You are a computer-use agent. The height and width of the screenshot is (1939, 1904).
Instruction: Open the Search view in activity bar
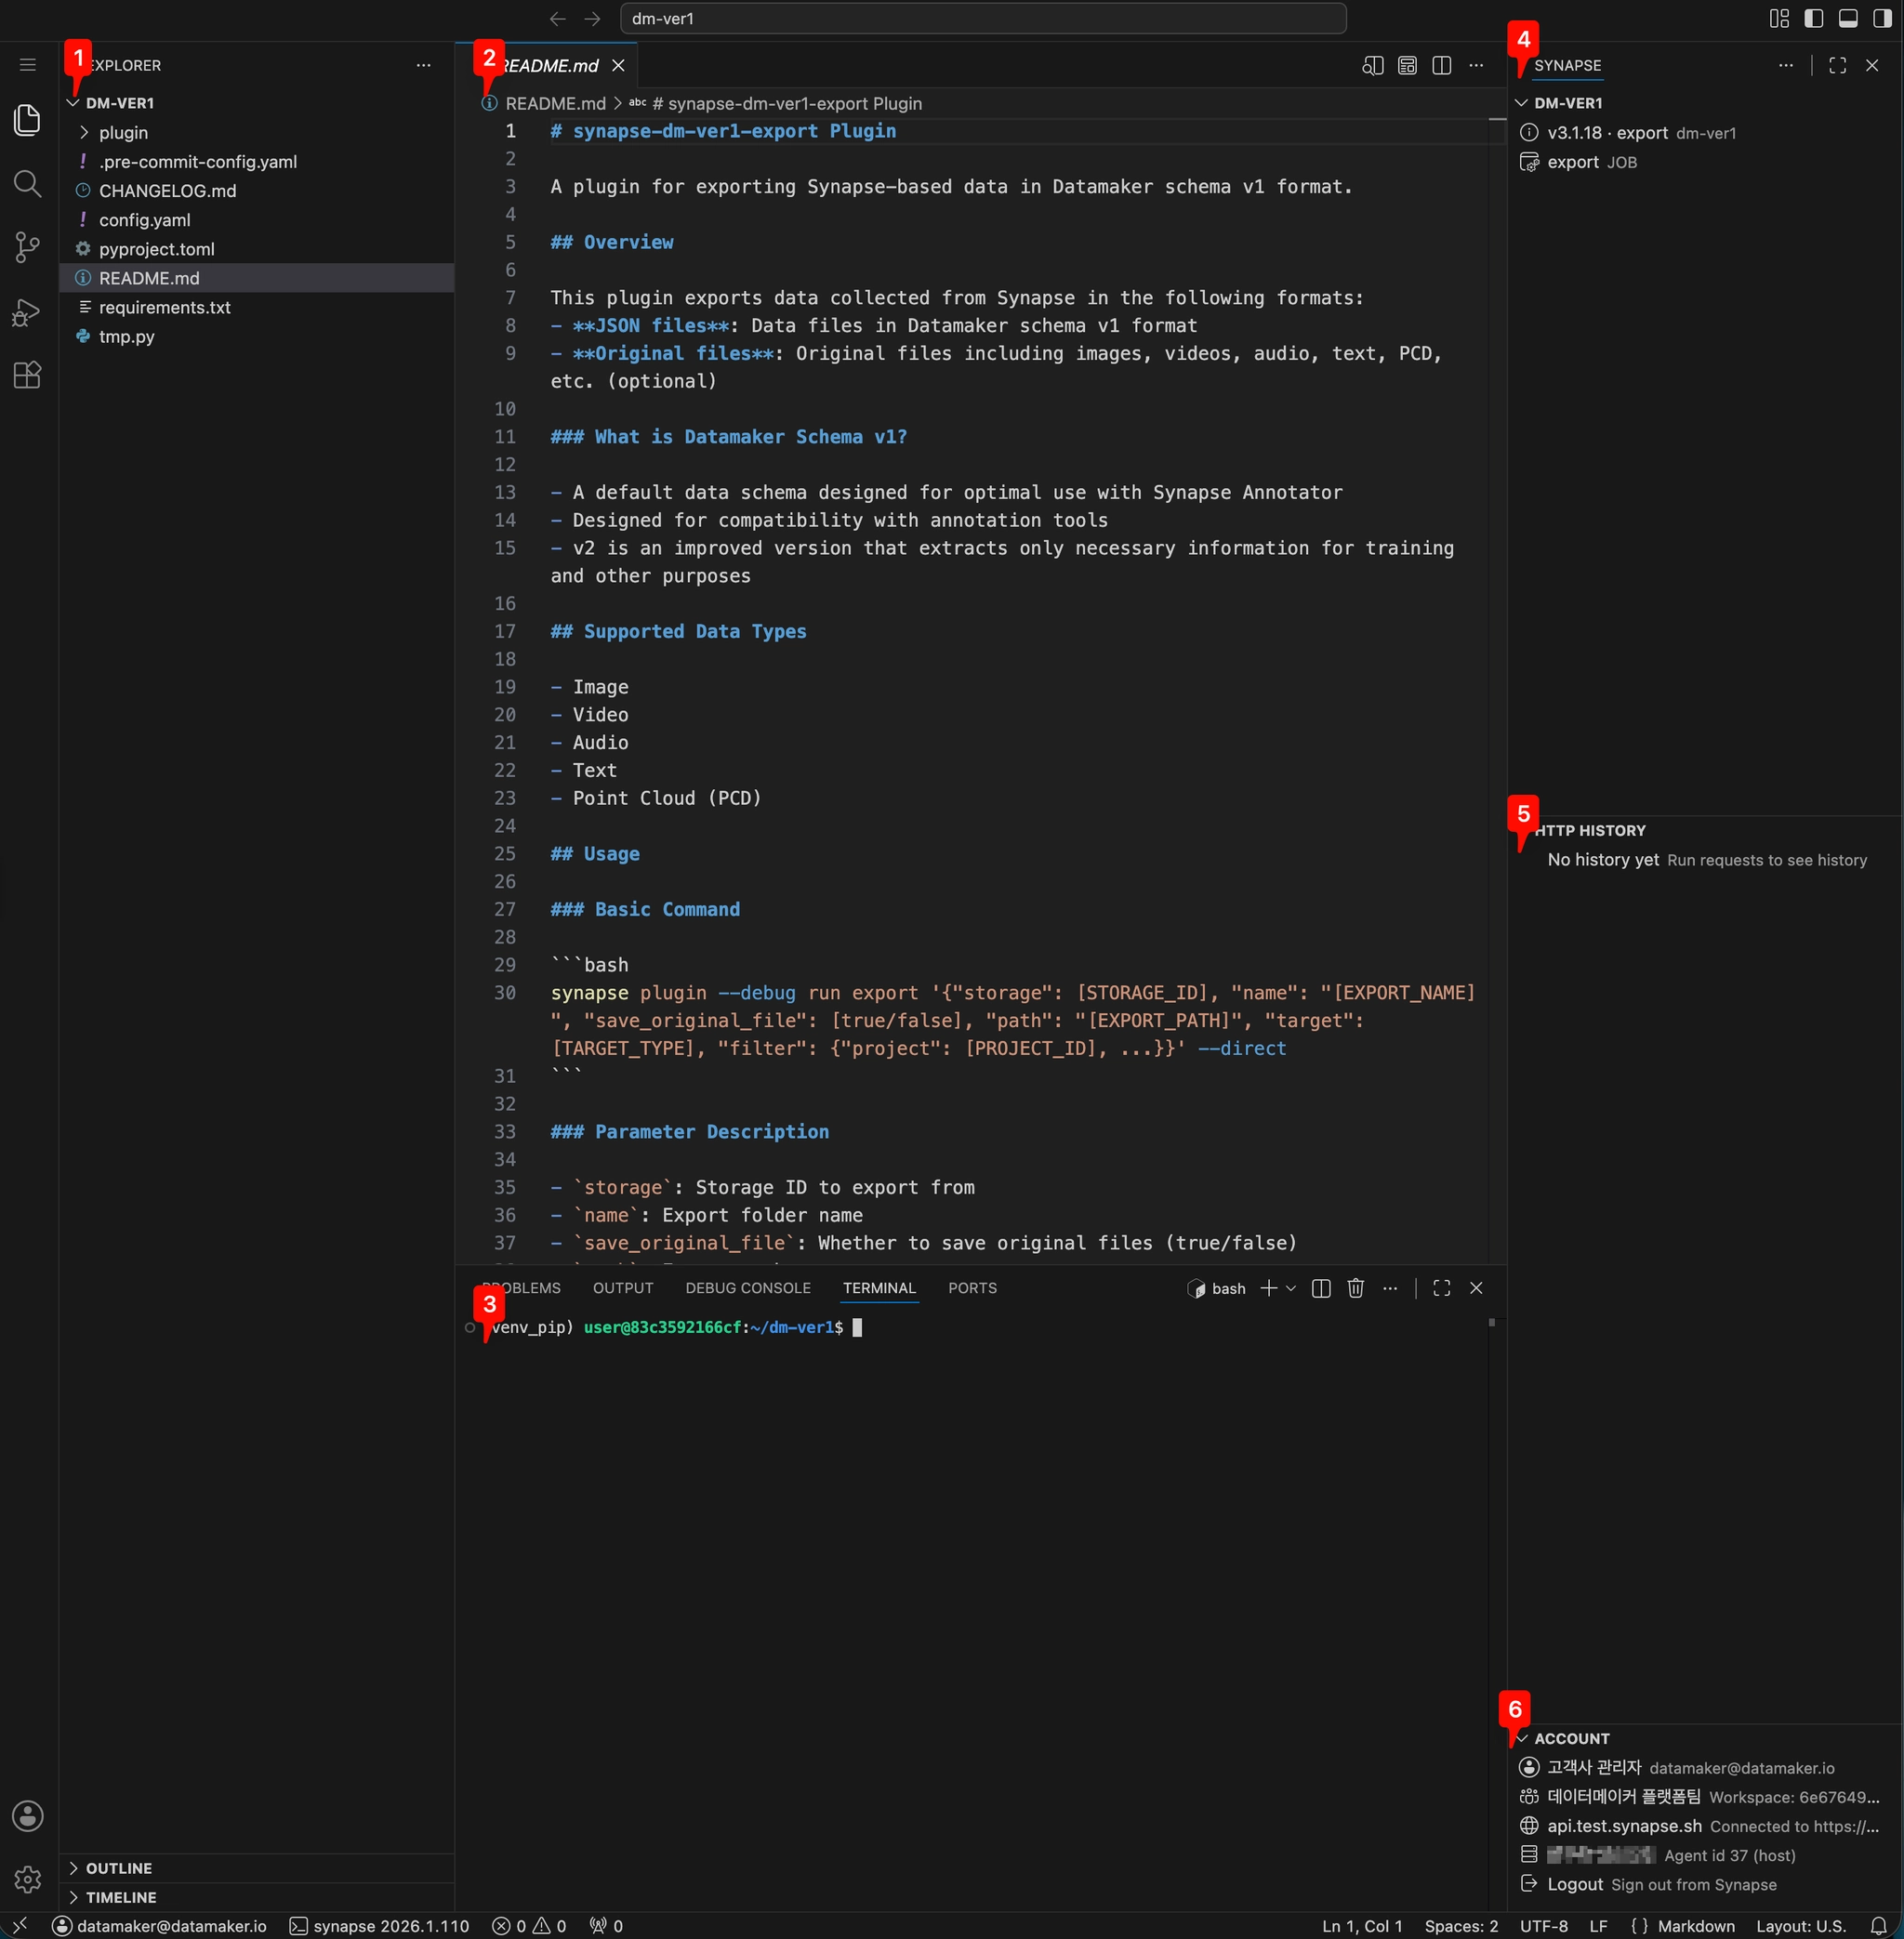click(x=28, y=184)
